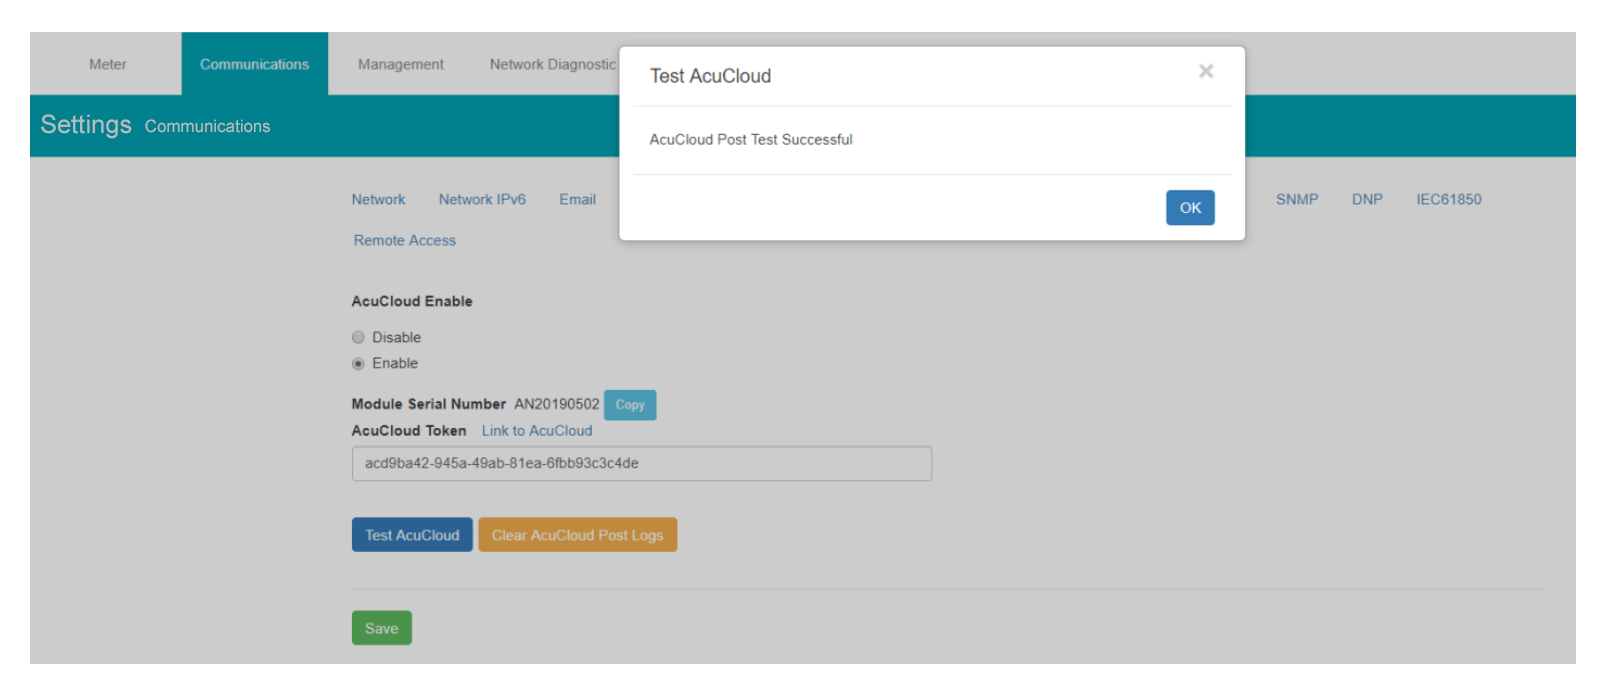Enable AcuCloud
This screenshot has width=1606, height=696.
pos(358,364)
